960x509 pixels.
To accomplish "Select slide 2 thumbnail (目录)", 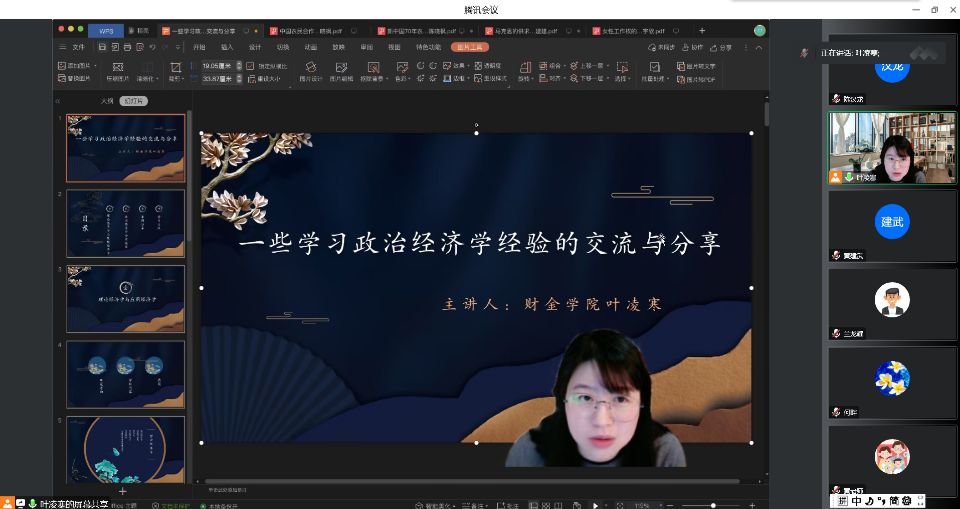I will [x=126, y=224].
